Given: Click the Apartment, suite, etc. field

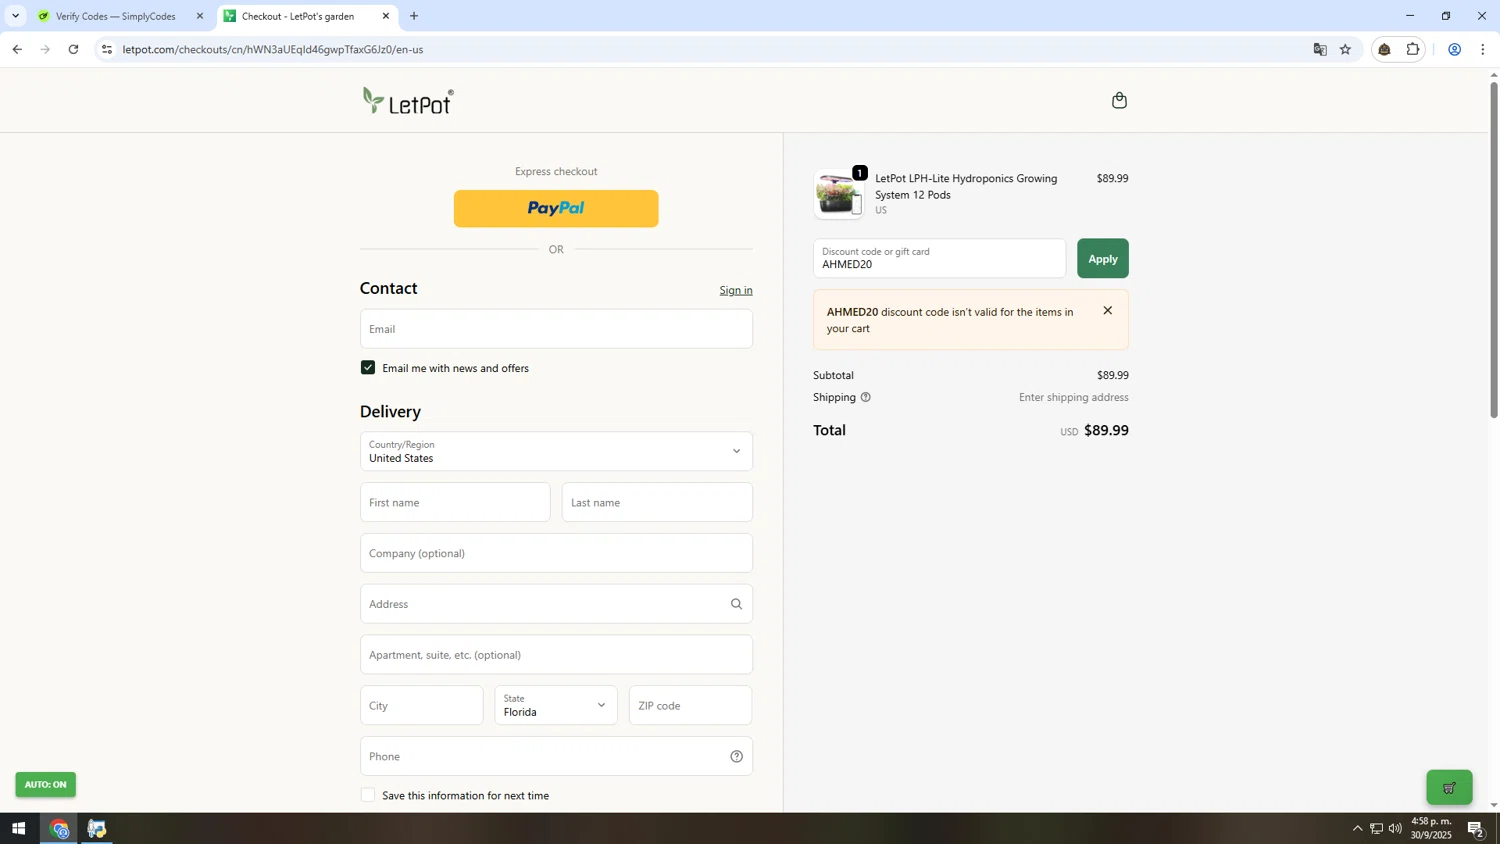Looking at the screenshot, I should click(556, 655).
